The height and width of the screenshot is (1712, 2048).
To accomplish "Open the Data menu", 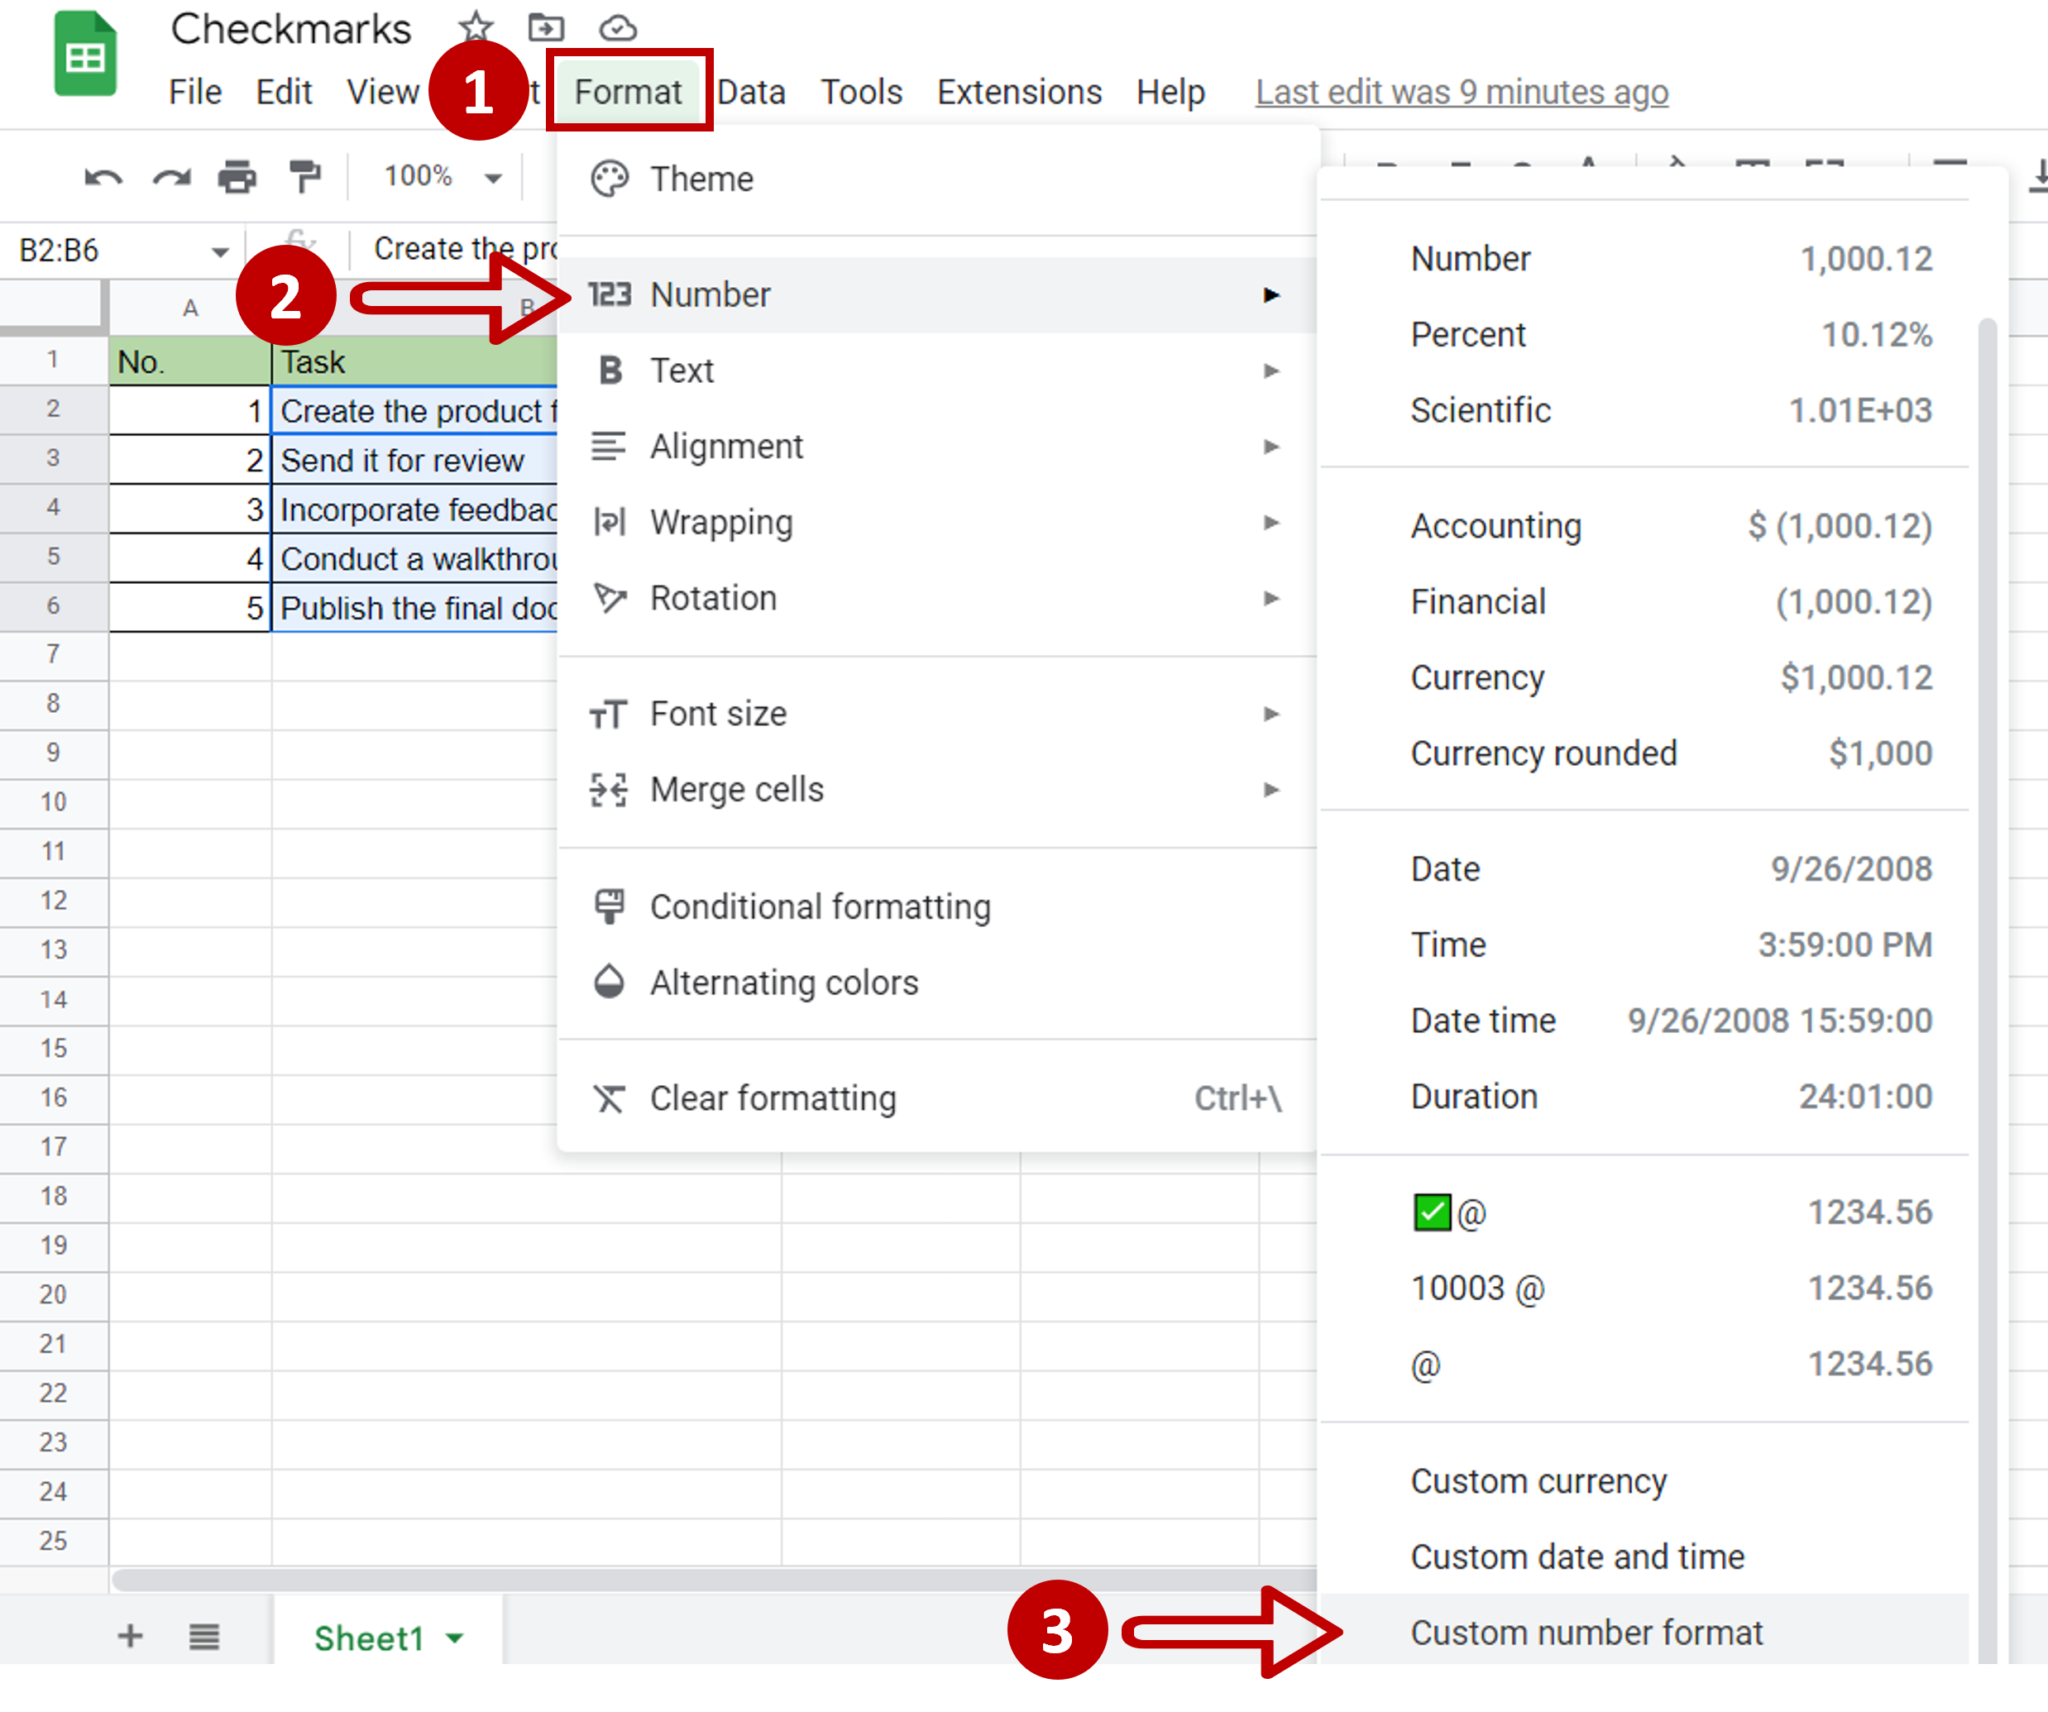I will coord(752,92).
